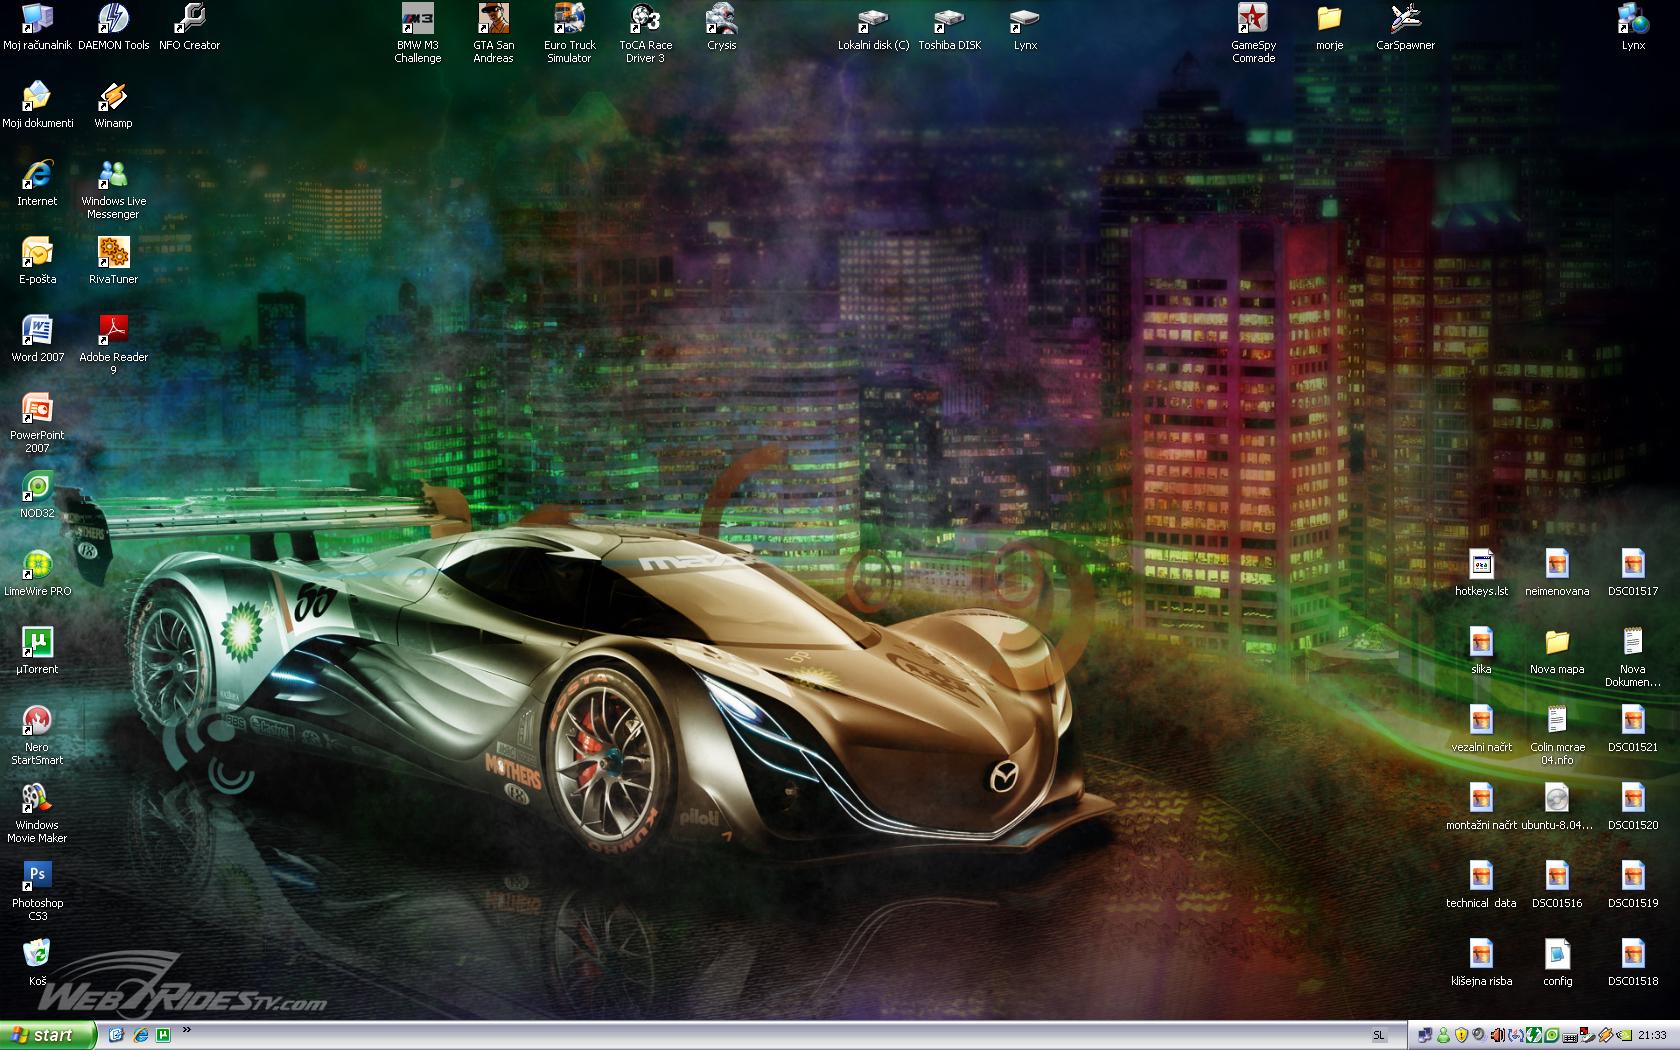
Task: Select the klišejna risba file
Action: [x=1481, y=963]
